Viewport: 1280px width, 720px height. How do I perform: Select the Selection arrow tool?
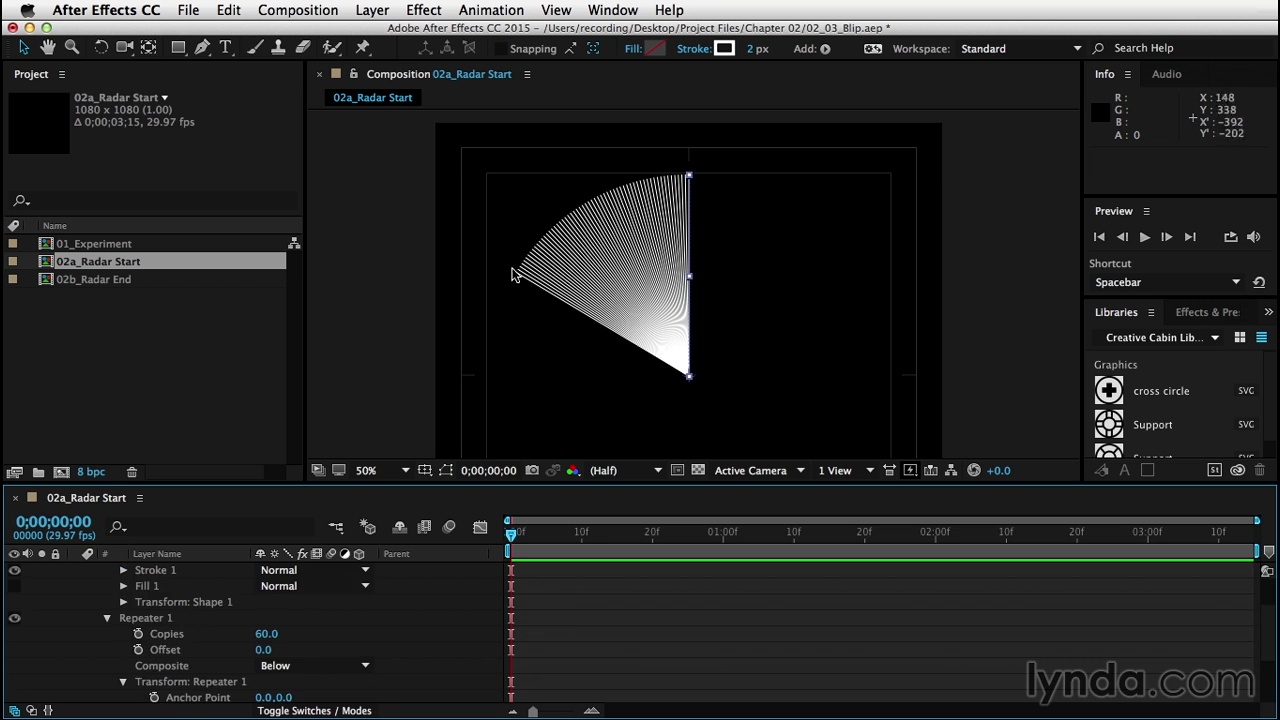(24, 48)
